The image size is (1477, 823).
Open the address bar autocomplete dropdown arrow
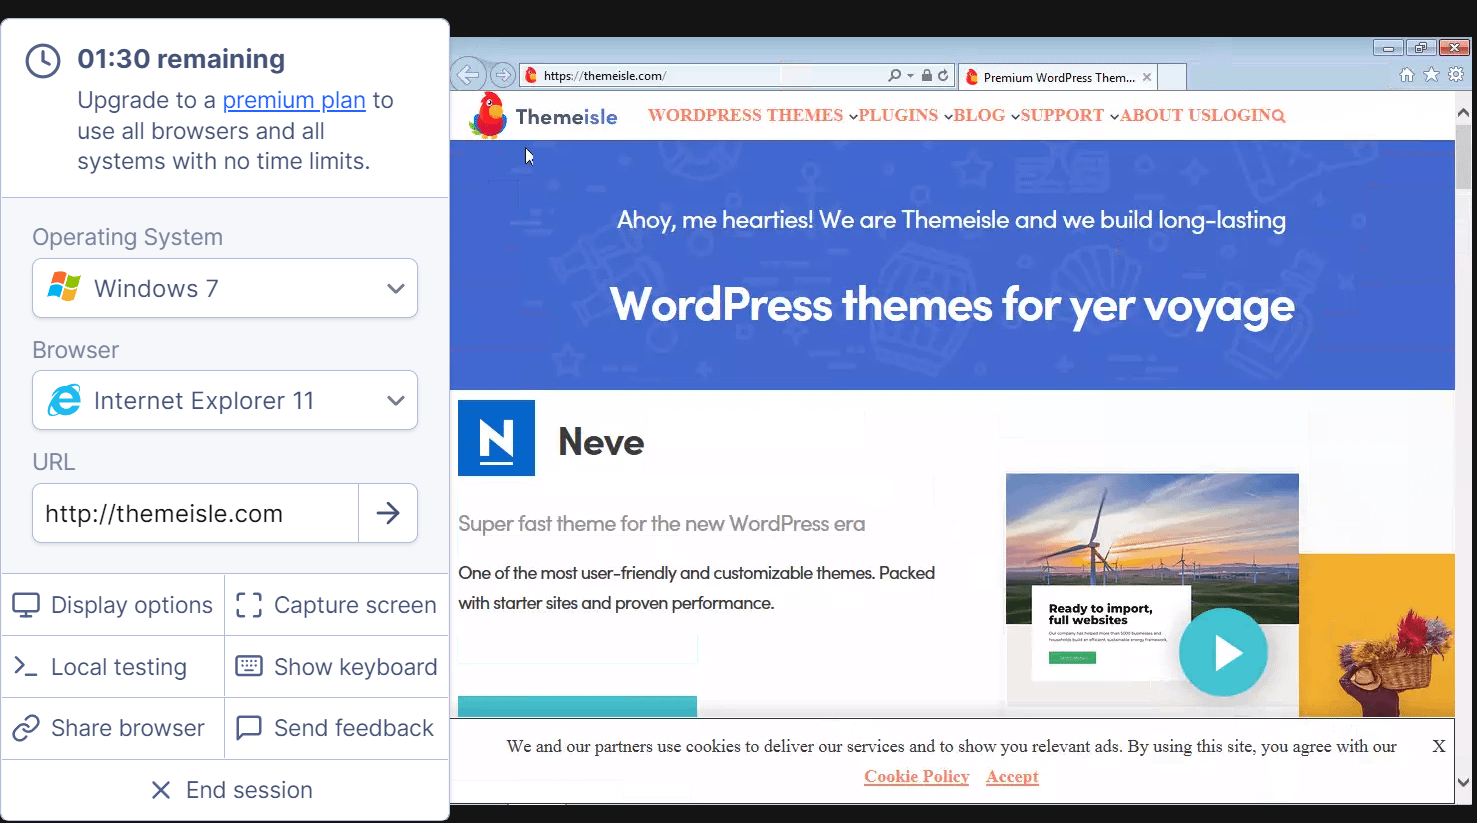coord(910,76)
